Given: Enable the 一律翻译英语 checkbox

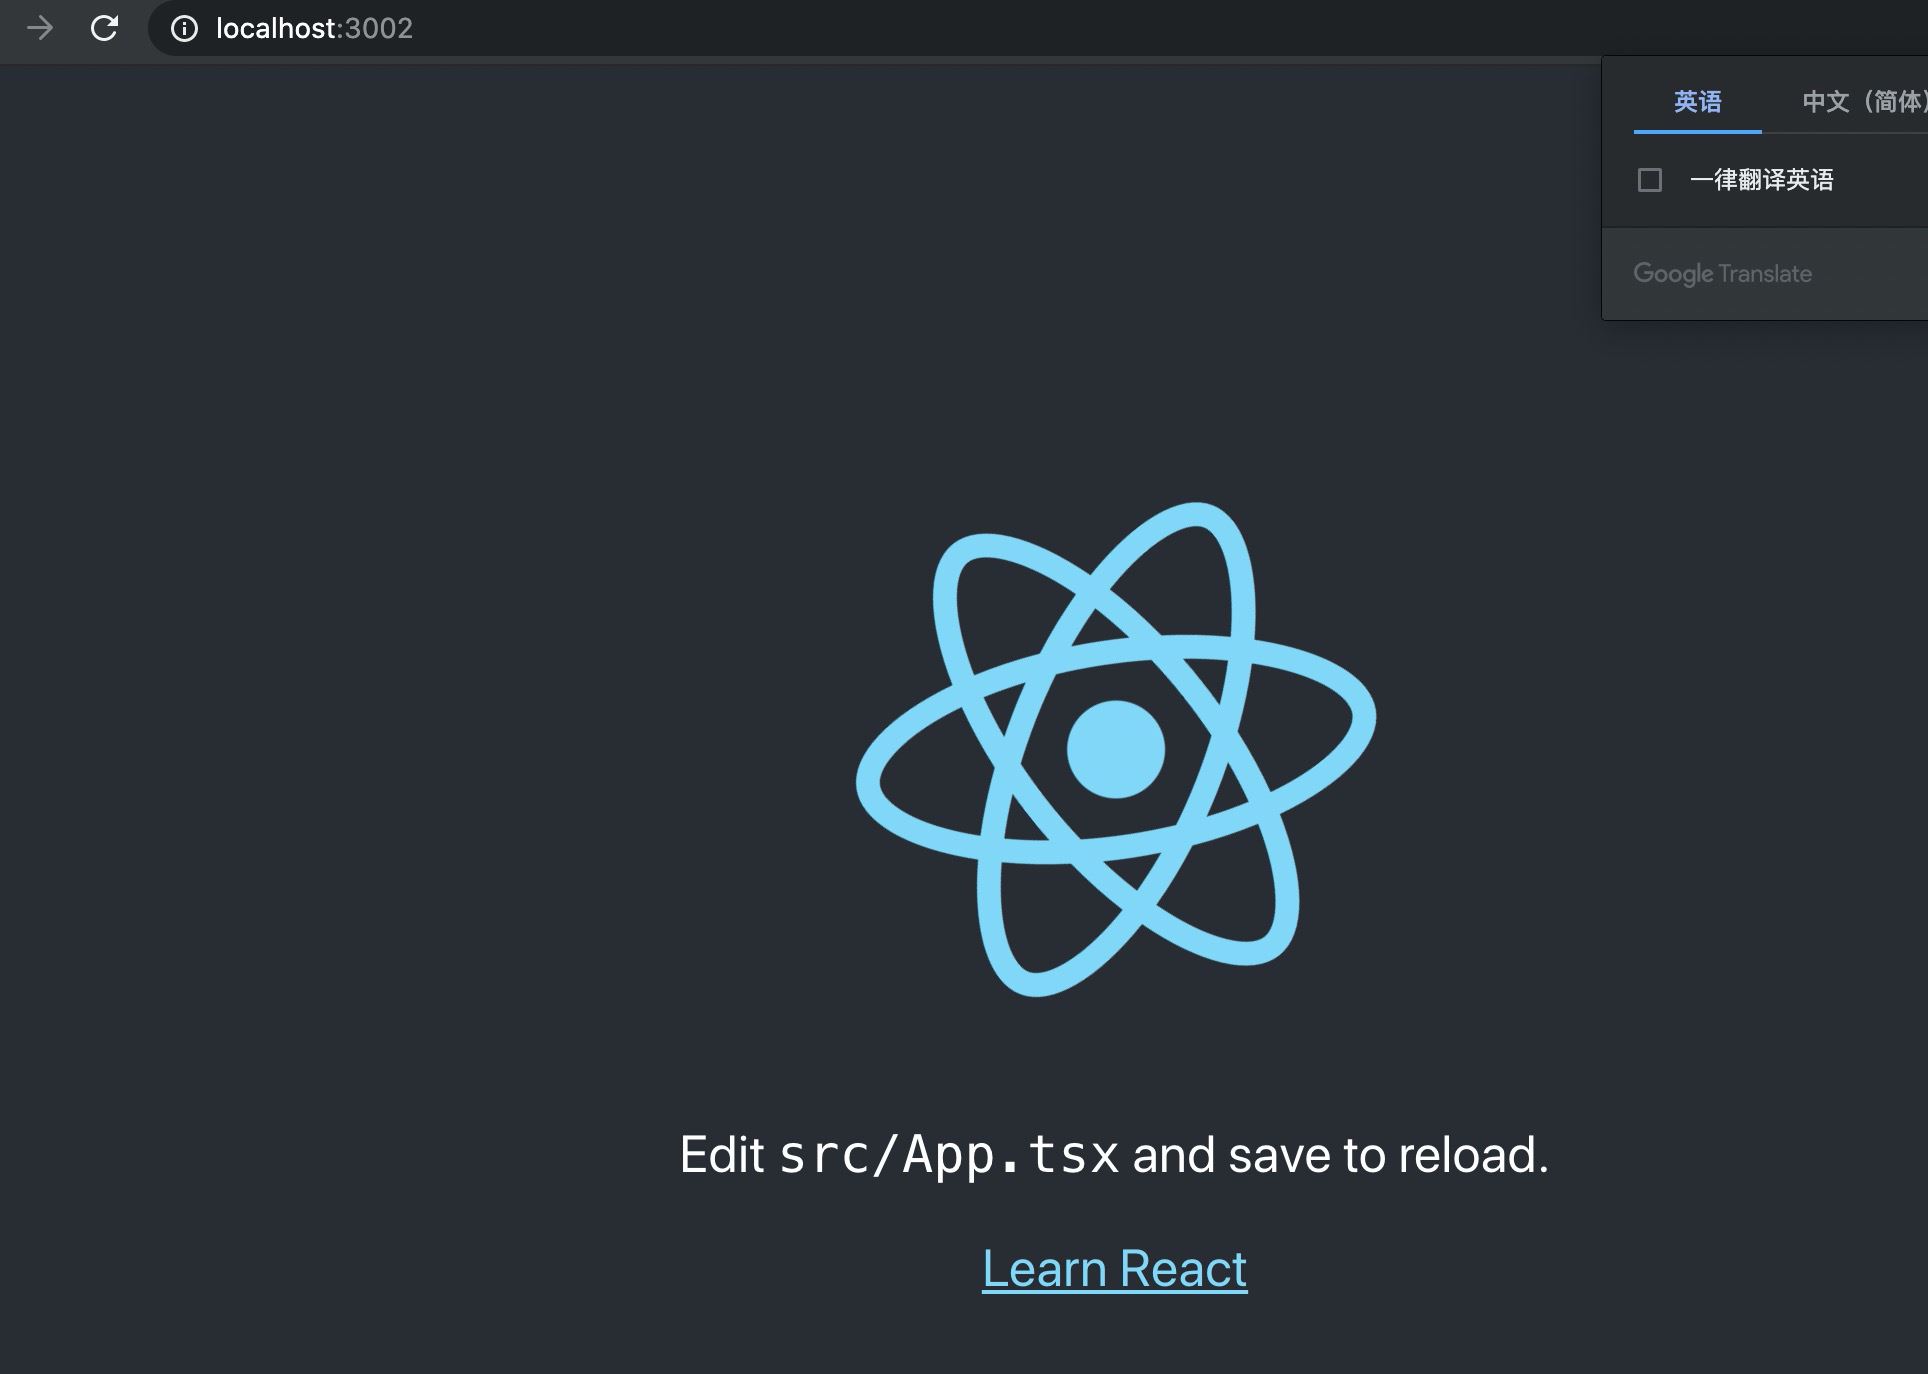Looking at the screenshot, I should [1650, 180].
